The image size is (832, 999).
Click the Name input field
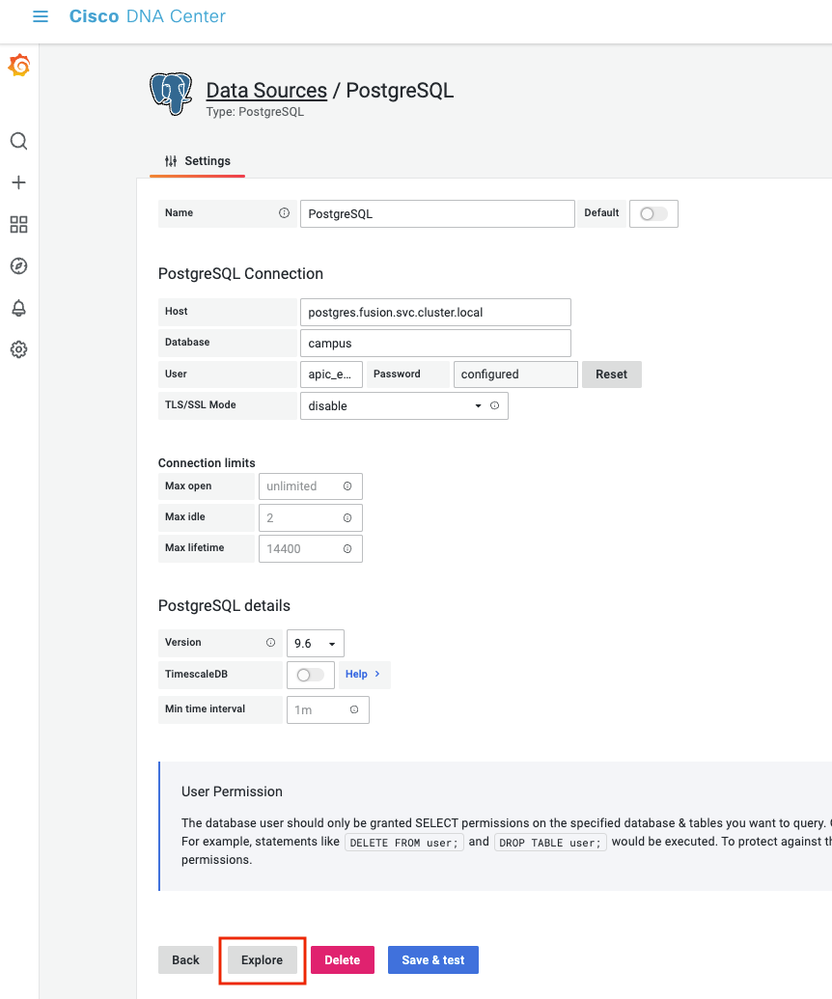pyautogui.click(x=437, y=214)
